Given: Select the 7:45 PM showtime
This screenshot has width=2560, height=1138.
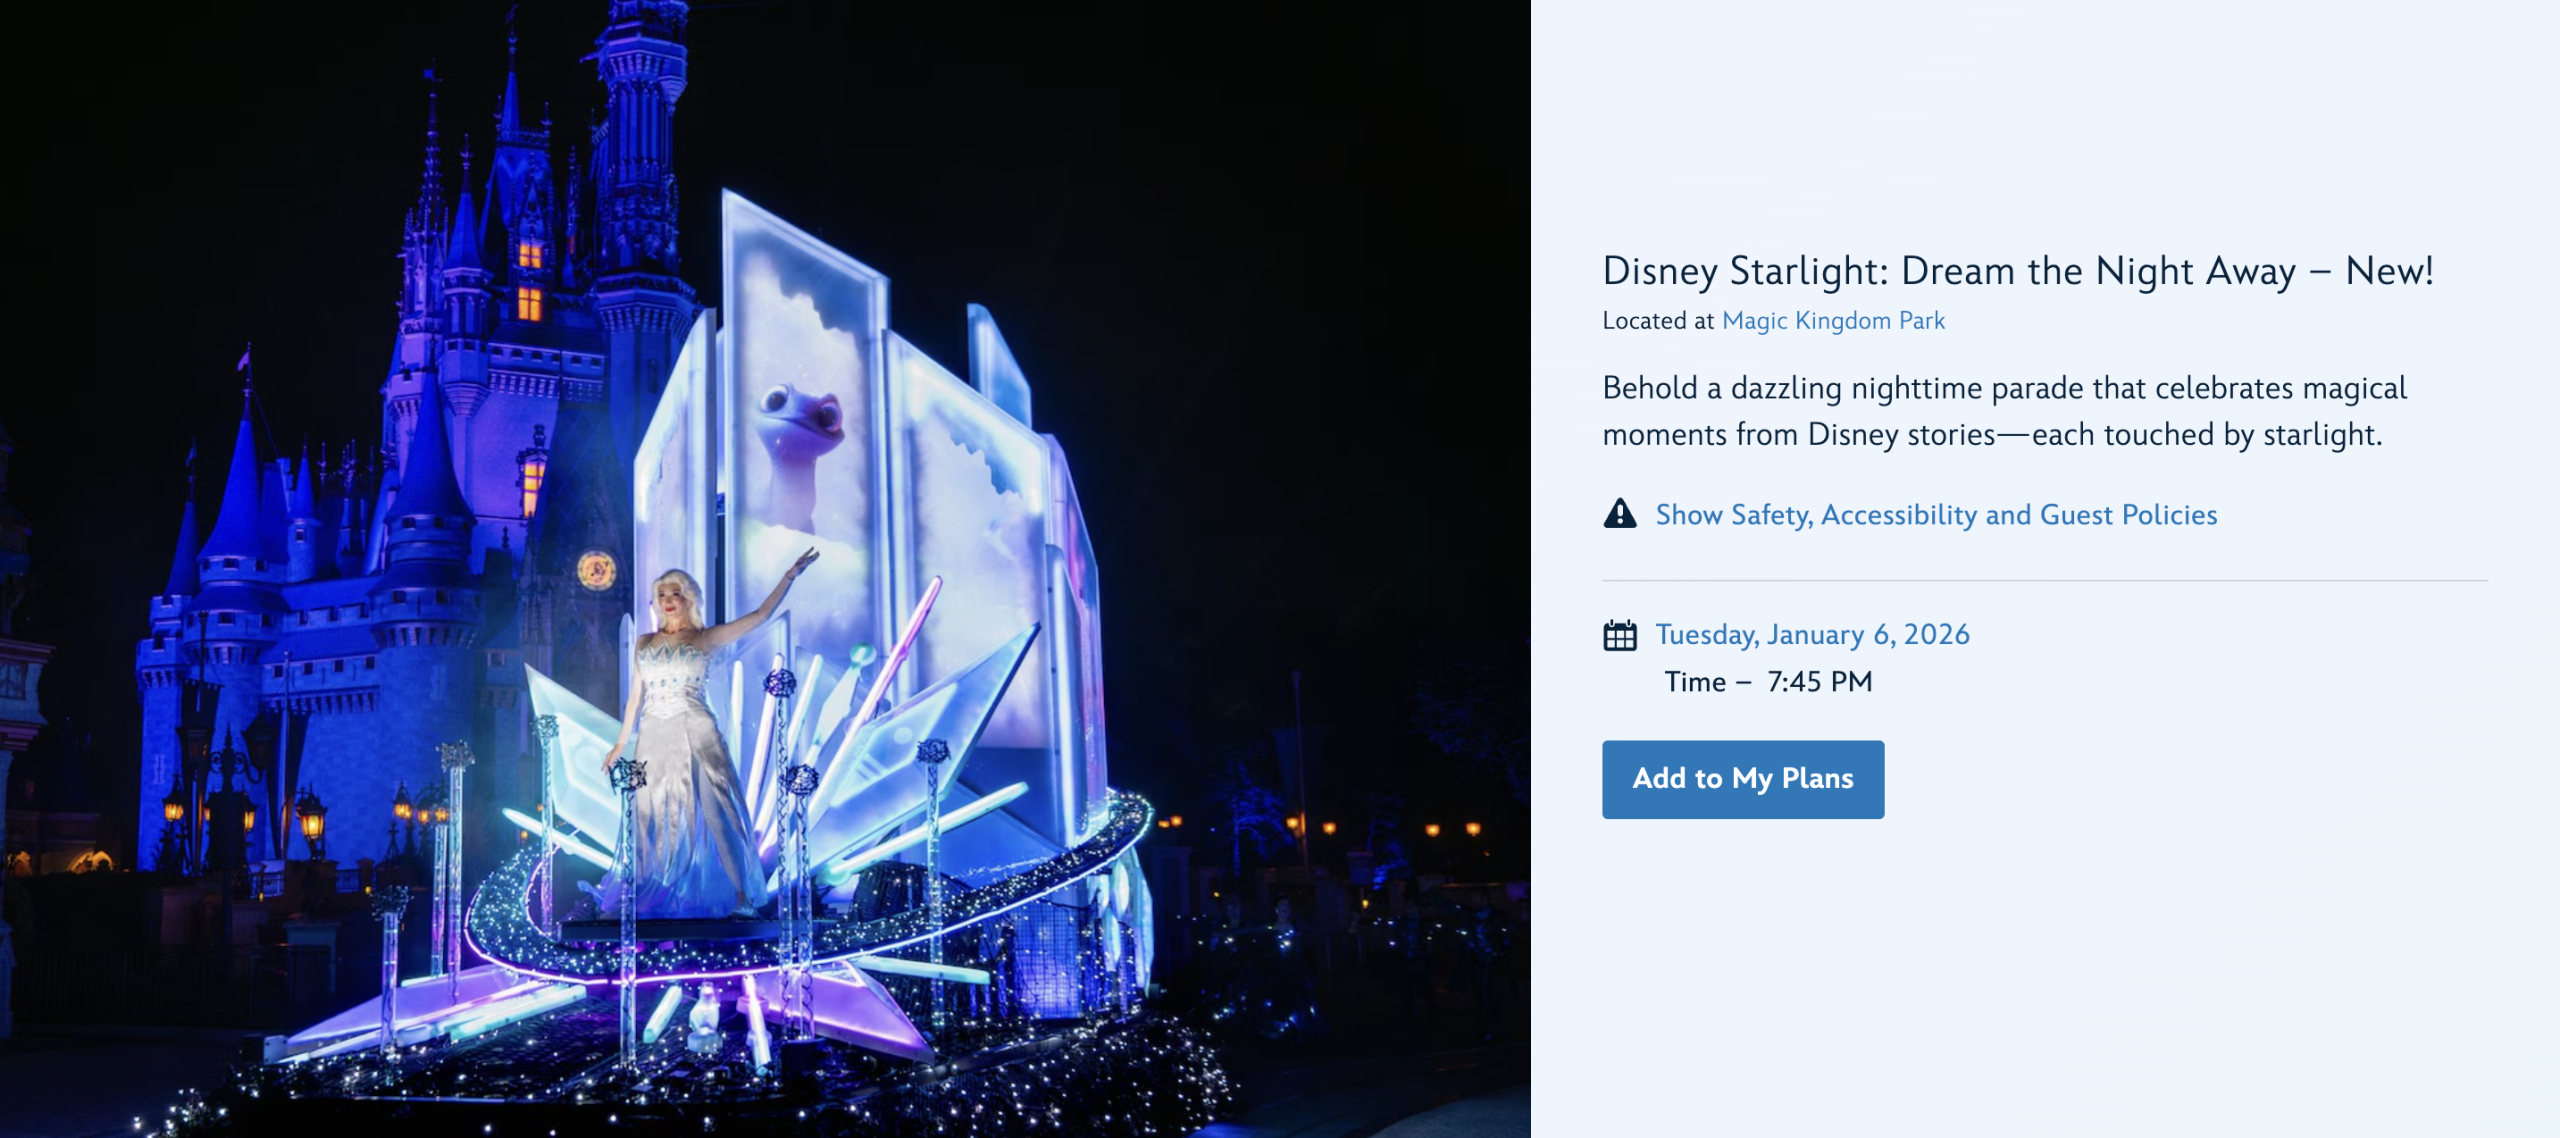Looking at the screenshot, I should click(1819, 682).
